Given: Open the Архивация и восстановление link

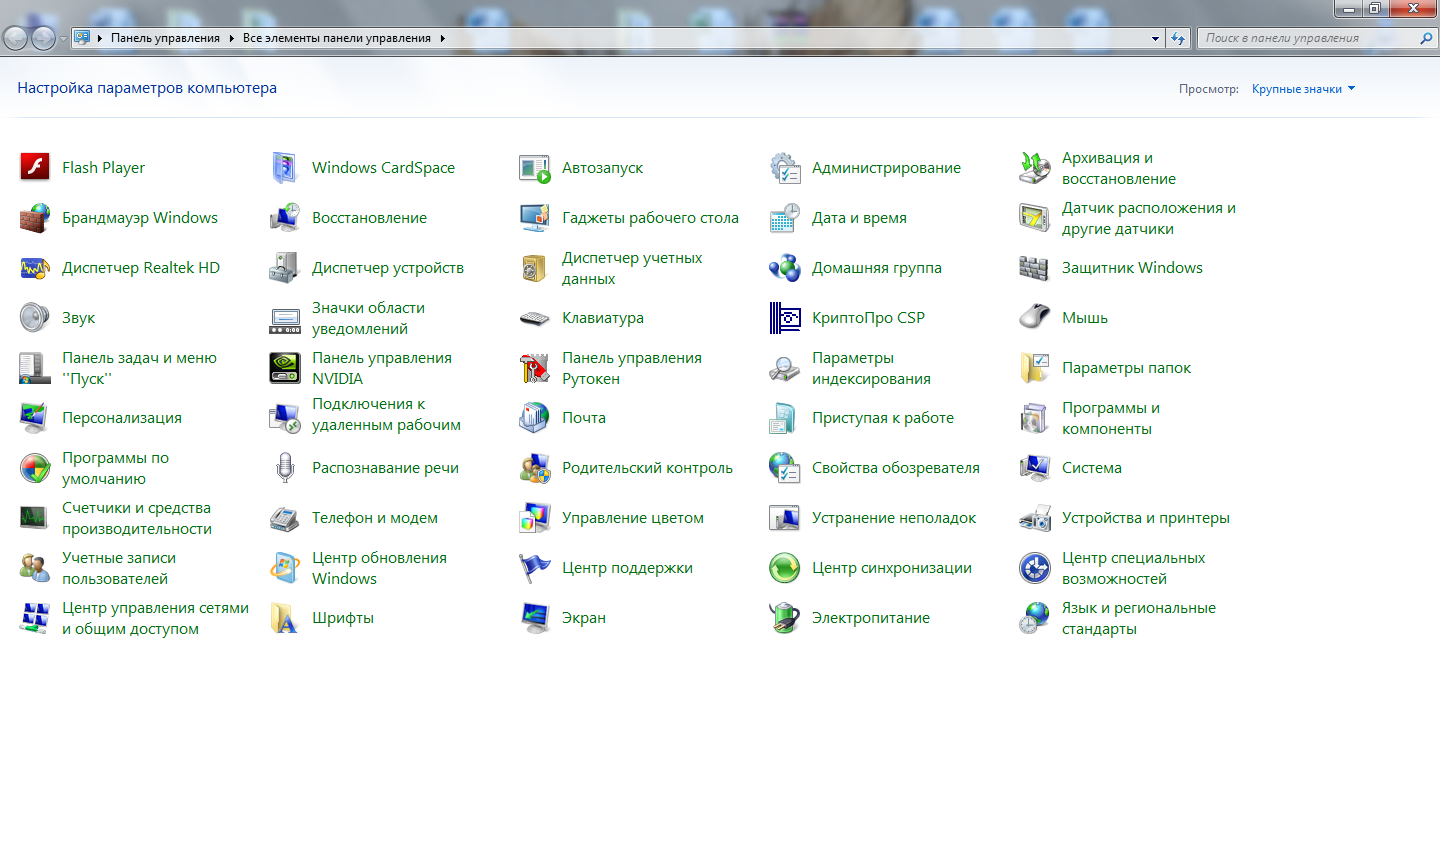Looking at the screenshot, I should [x=1119, y=168].
